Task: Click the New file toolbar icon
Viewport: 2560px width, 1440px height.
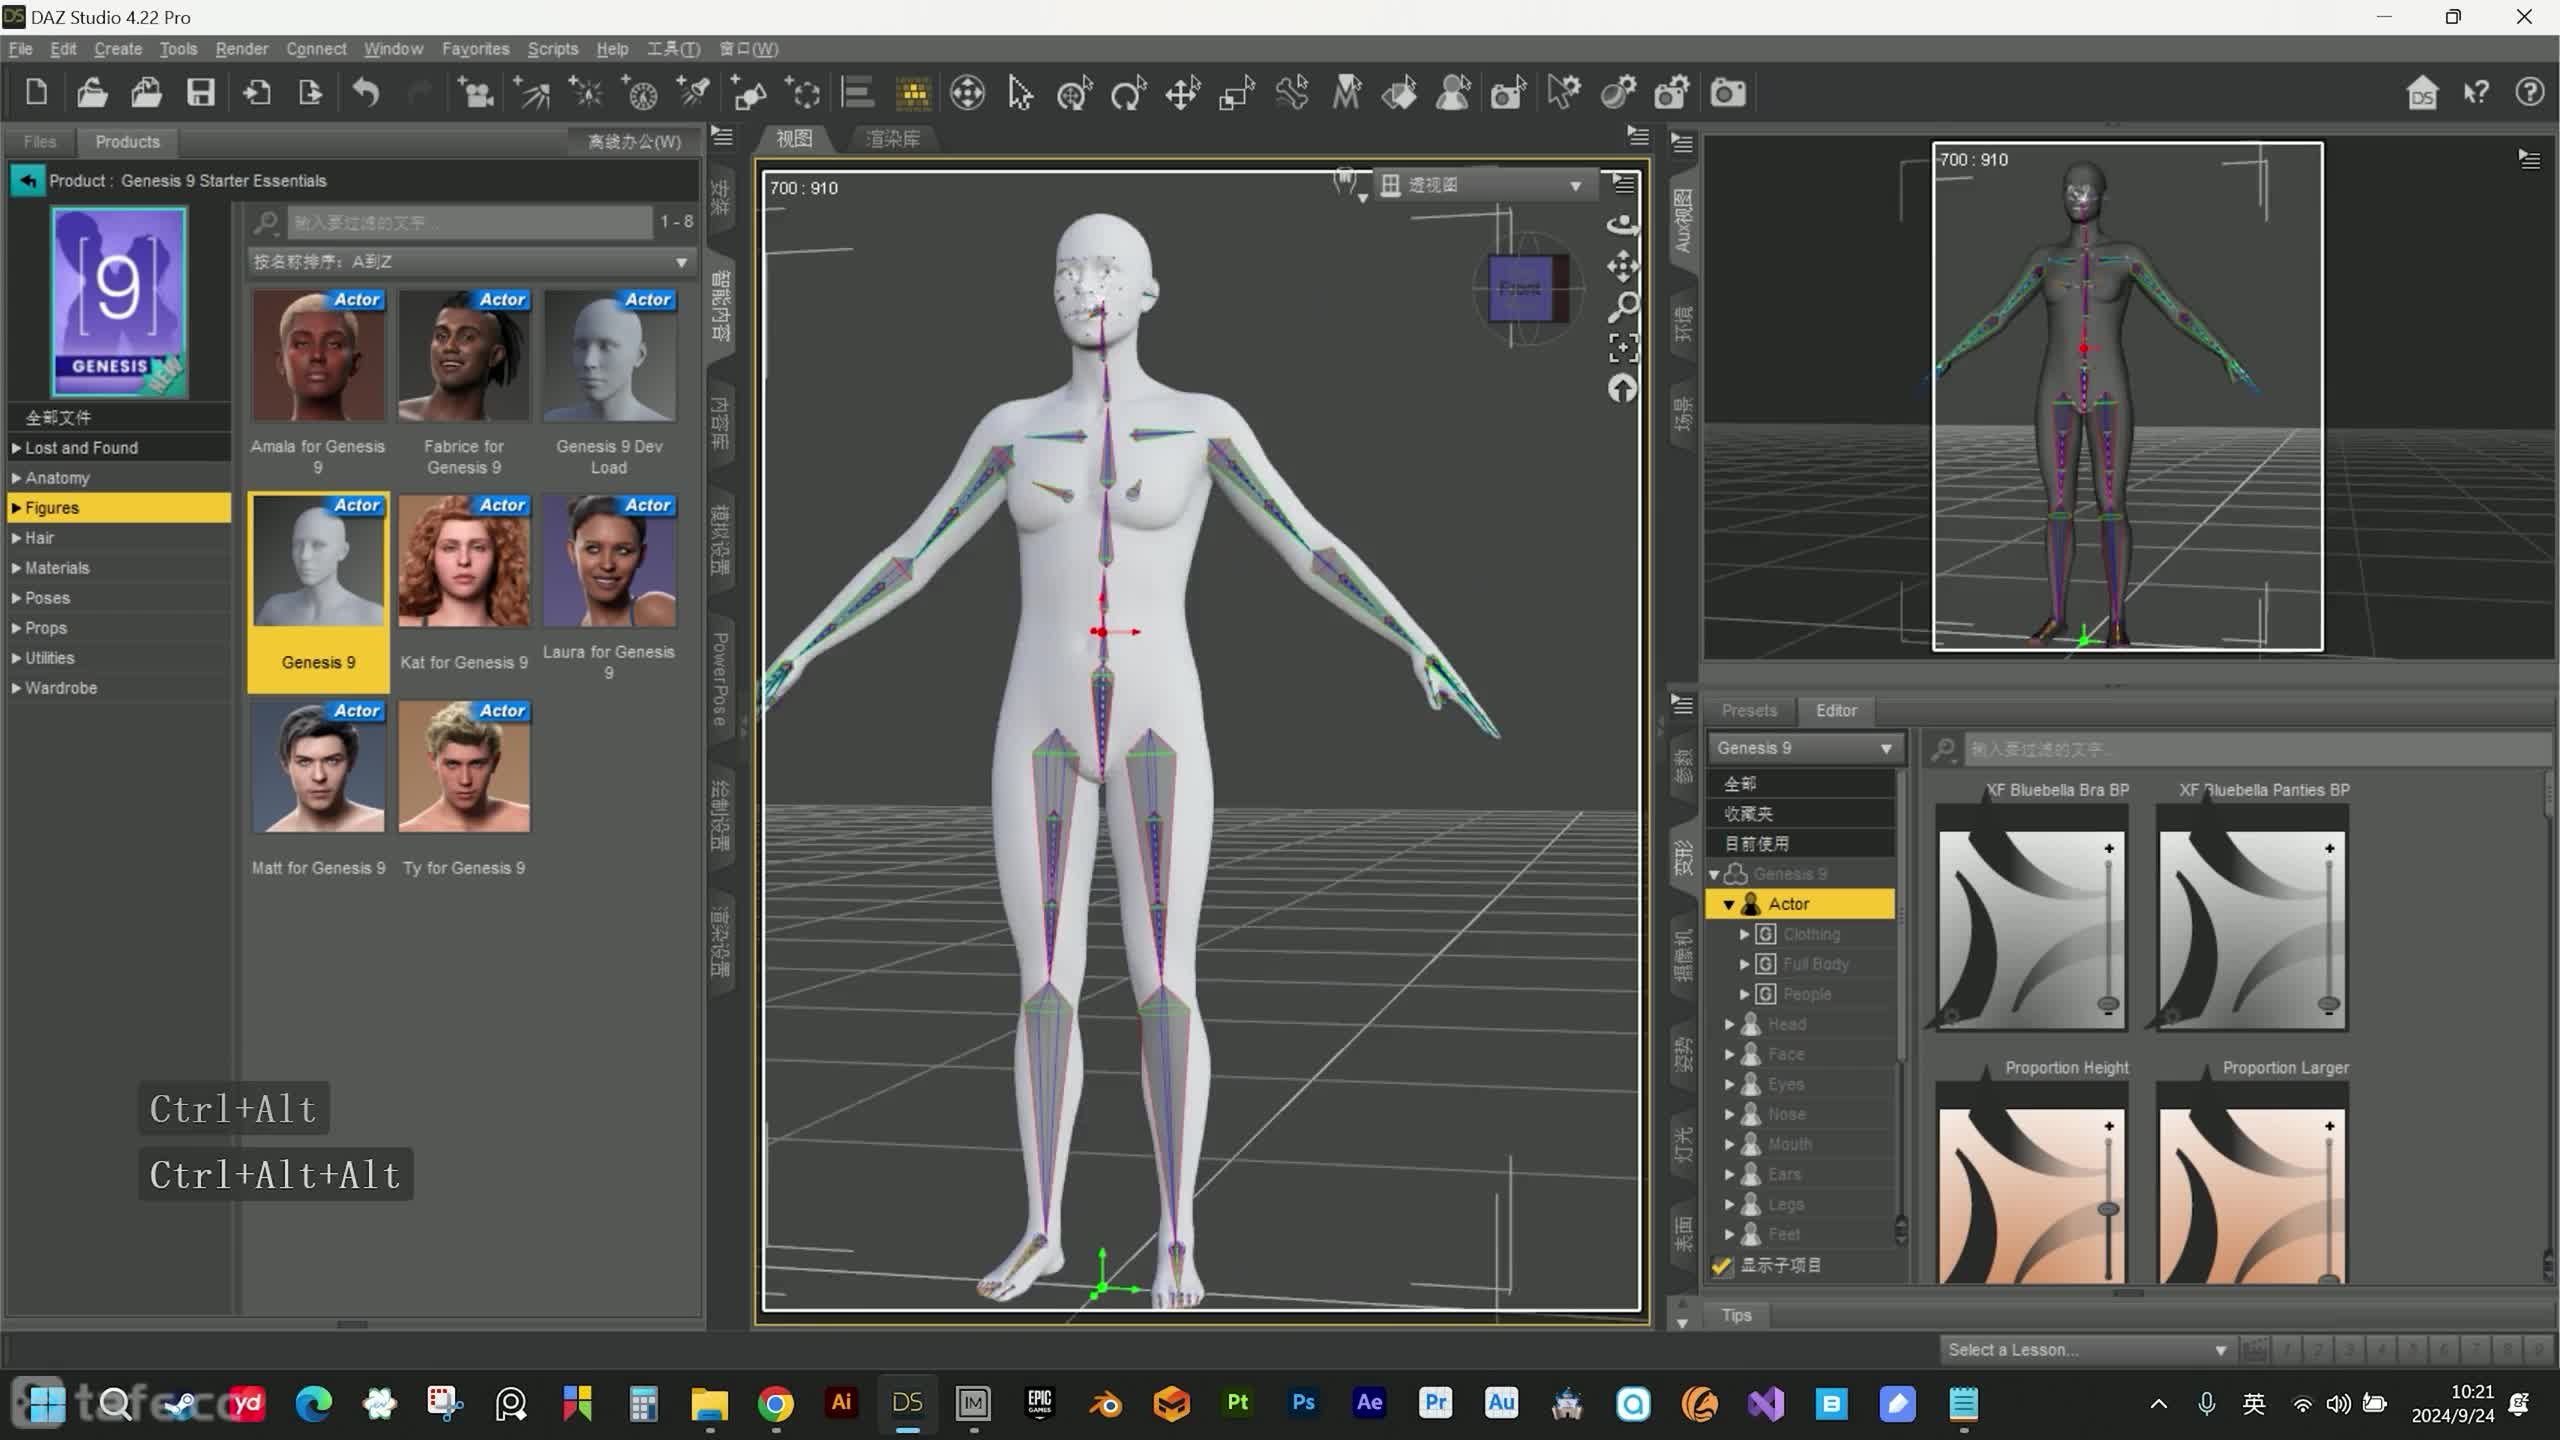Action: [x=37, y=93]
